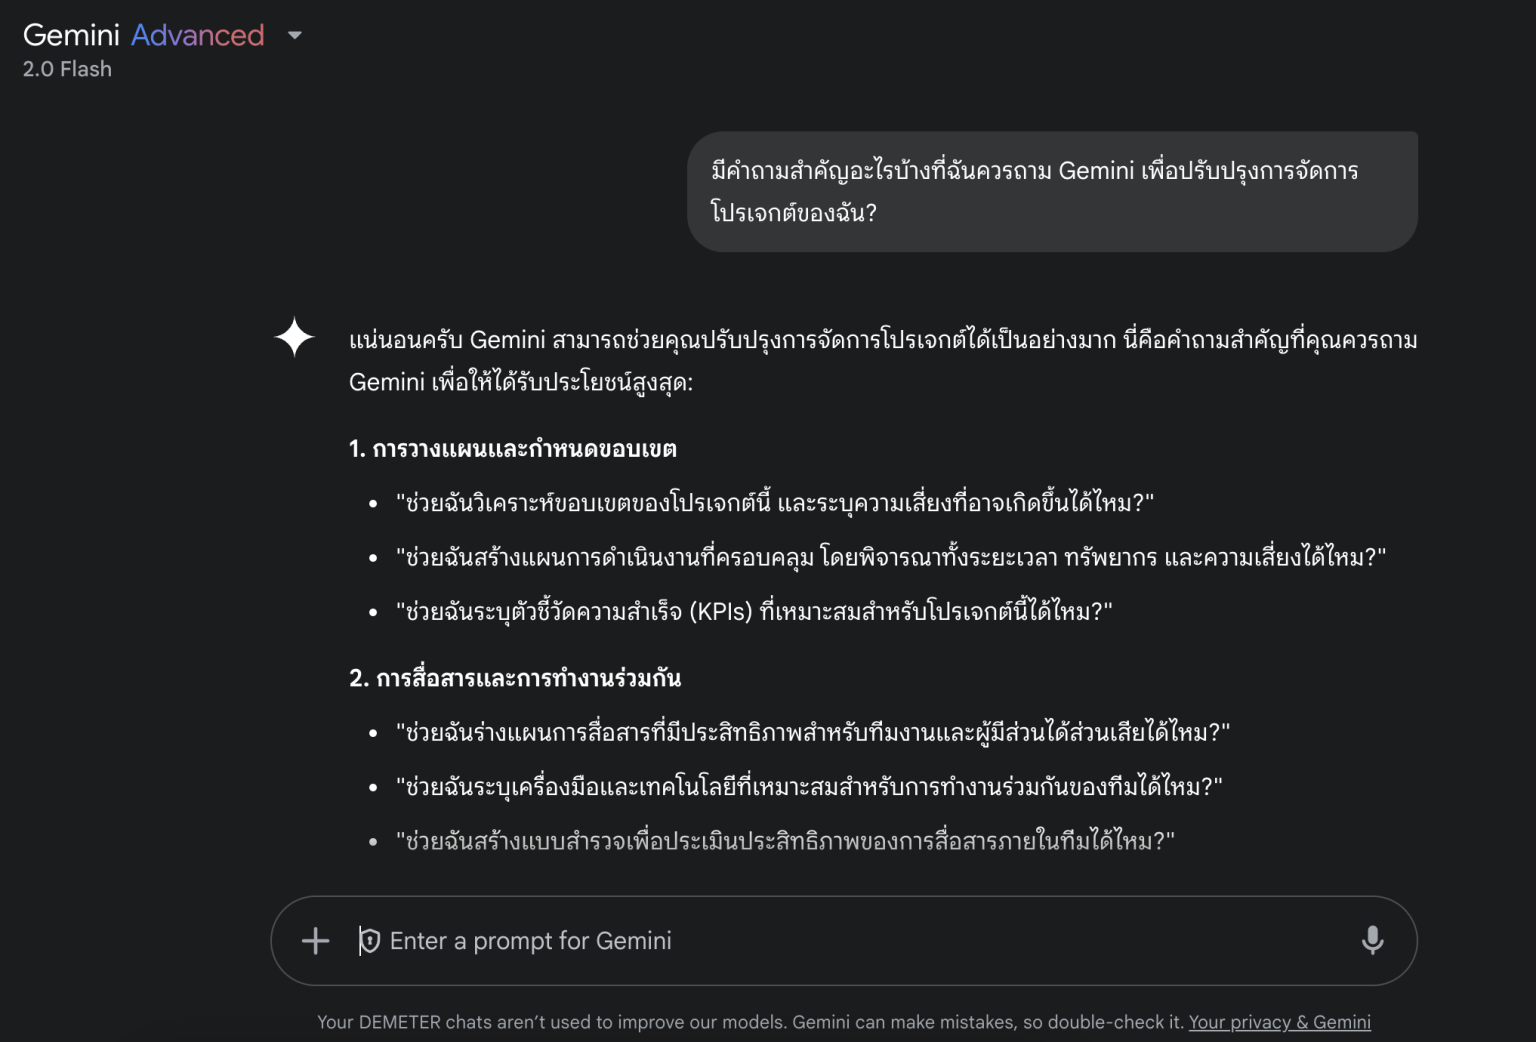
Task: Click the bullet starting "ช่วยฉันสร้างแบบสำรวจ"
Action: click(x=785, y=841)
